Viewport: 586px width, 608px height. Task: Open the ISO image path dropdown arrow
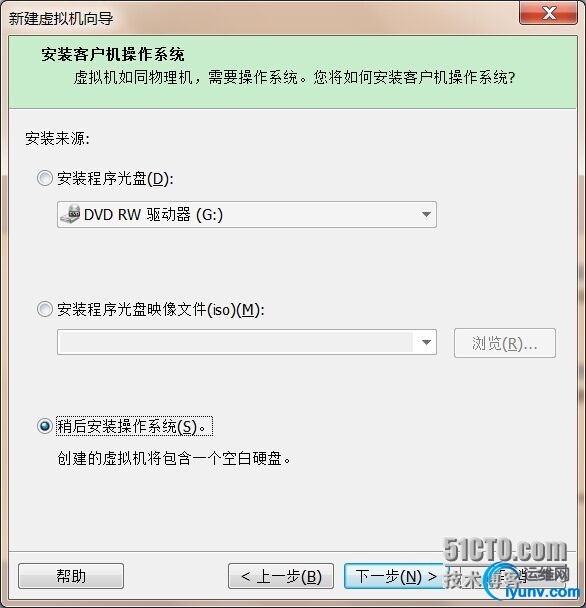(426, 342)
